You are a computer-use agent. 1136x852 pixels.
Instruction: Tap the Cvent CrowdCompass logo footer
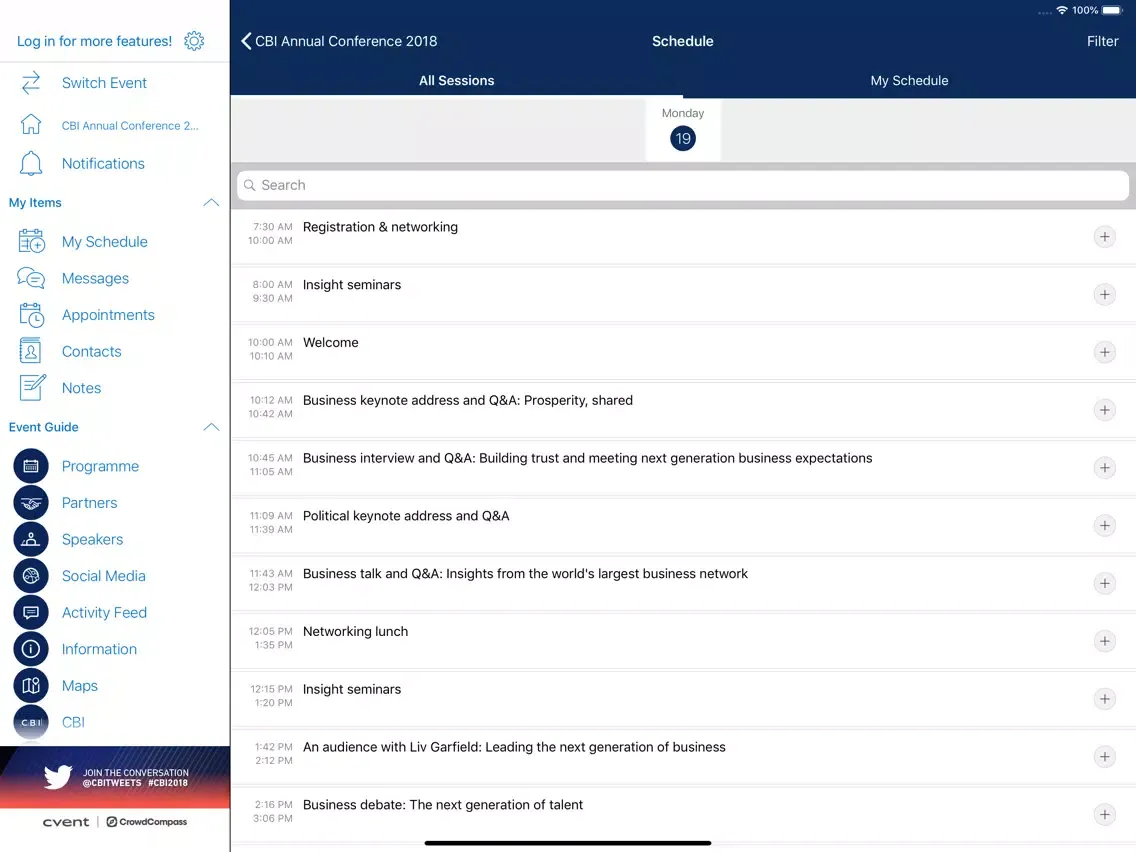(115, 822)
